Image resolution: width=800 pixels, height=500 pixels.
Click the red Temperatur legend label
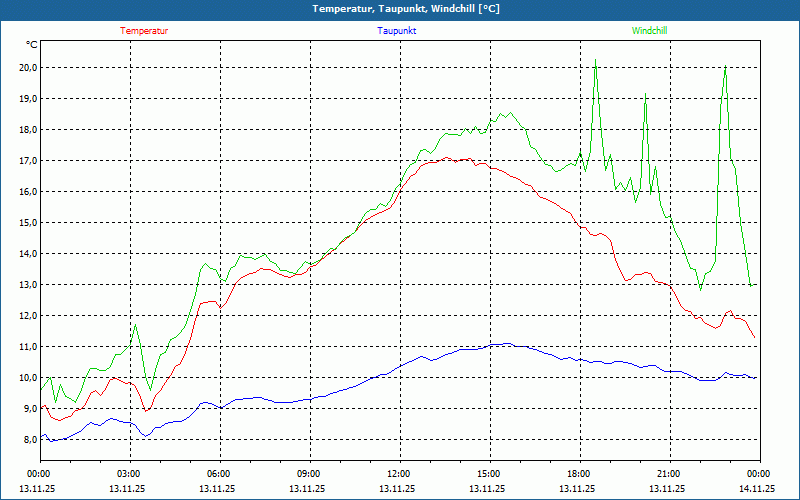point(144,31)
